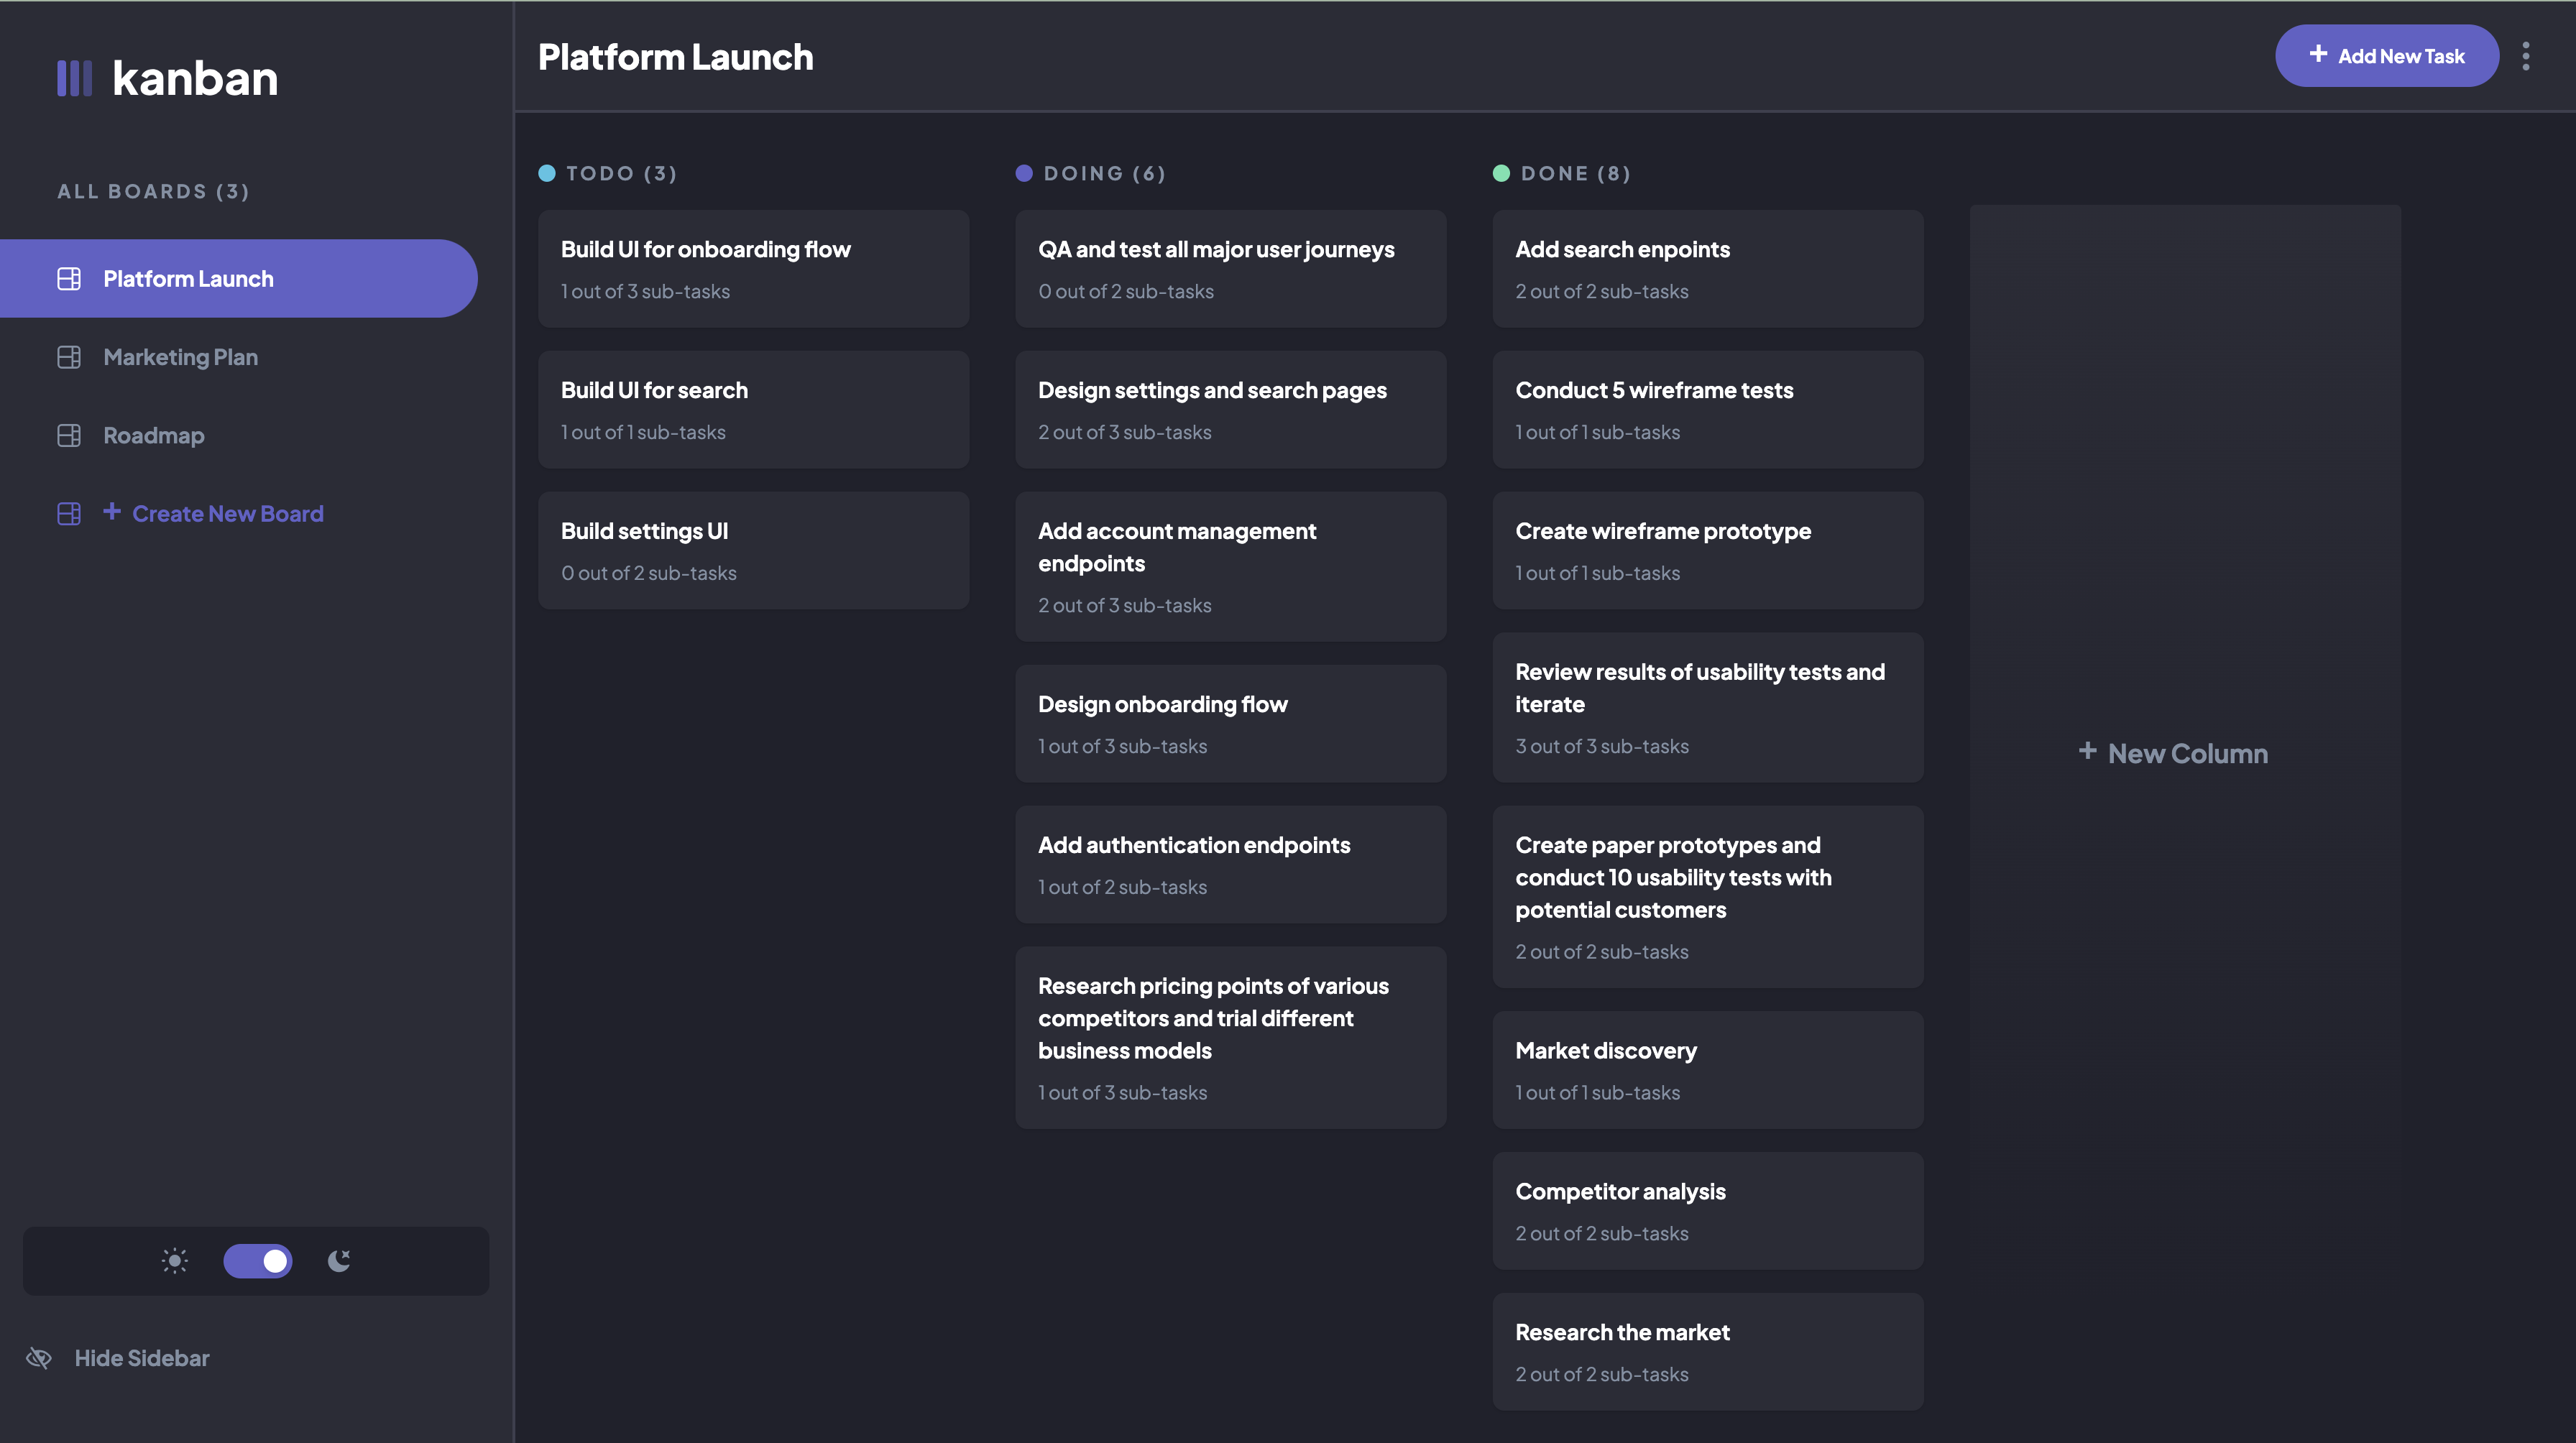This screenshot has width=2576, height=1443.
Task: Open the Competitor analysis task card
Action: (x=1707, y=1210)
